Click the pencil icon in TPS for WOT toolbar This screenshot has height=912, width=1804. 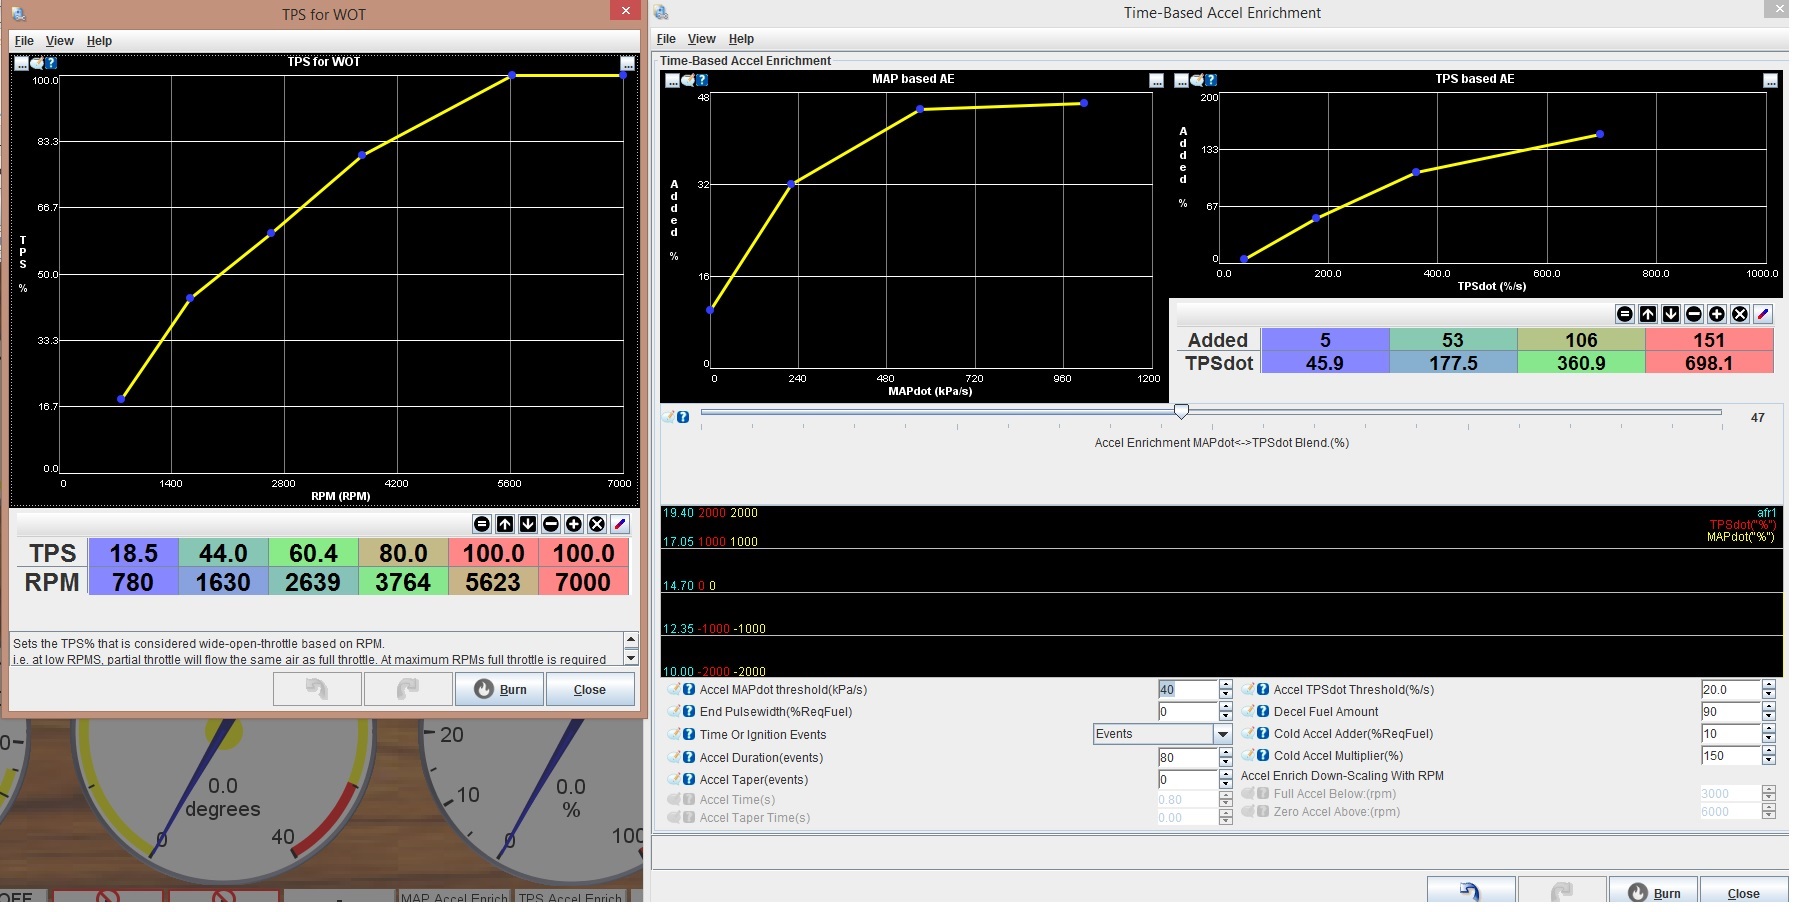pos(620,524)
